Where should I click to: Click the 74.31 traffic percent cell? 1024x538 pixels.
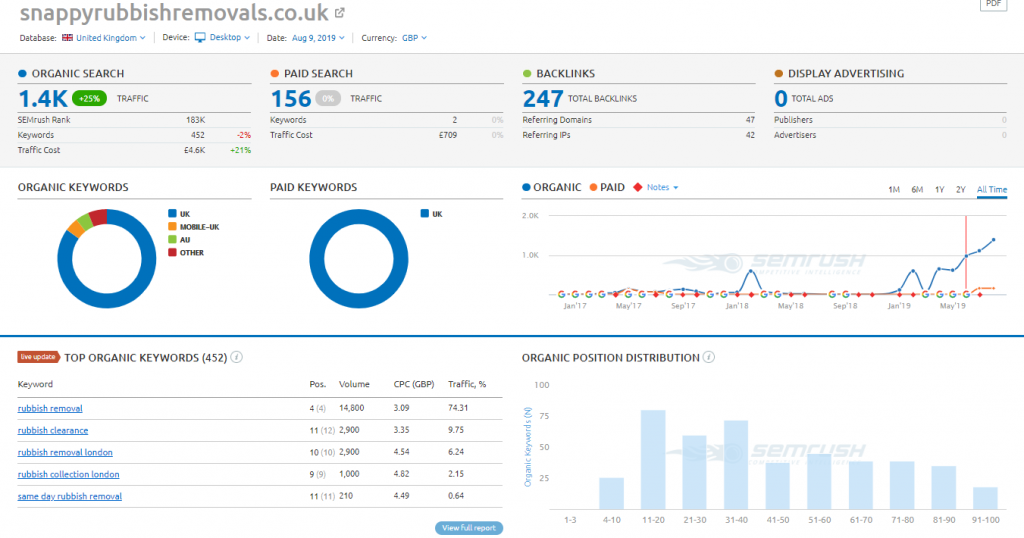458,408
